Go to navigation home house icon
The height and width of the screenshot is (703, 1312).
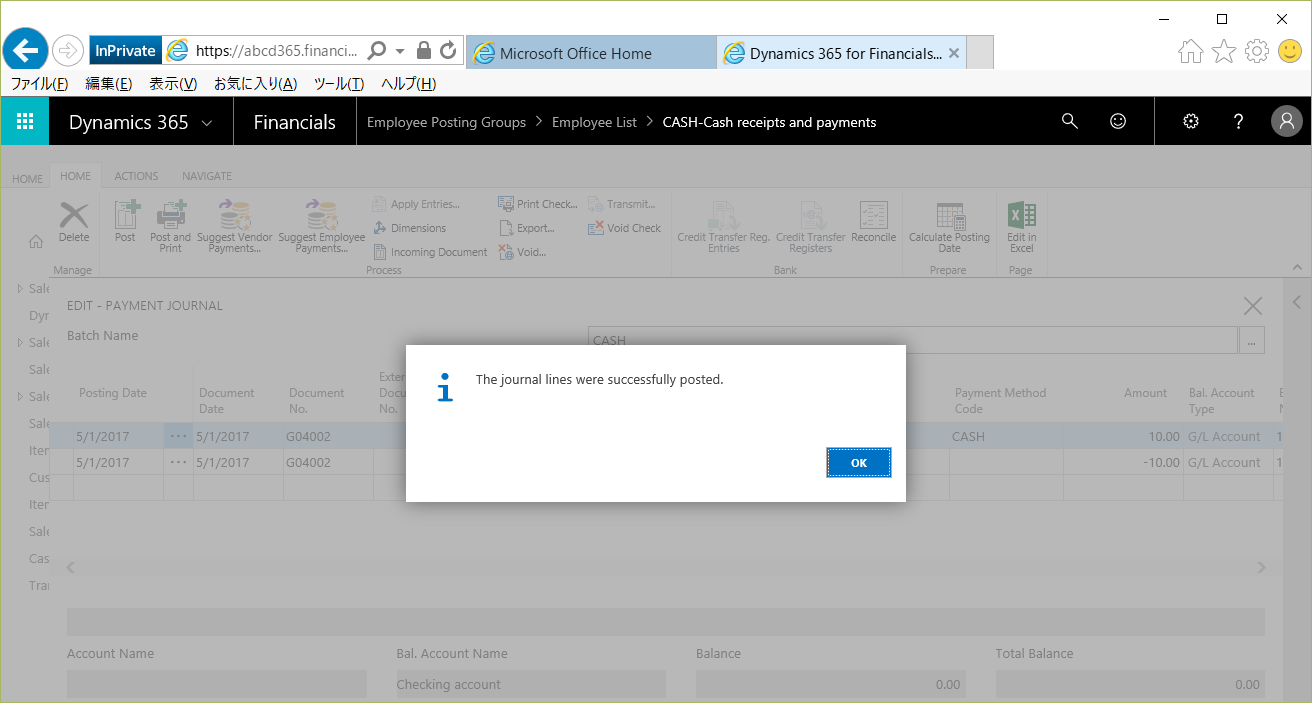[35, 242]
